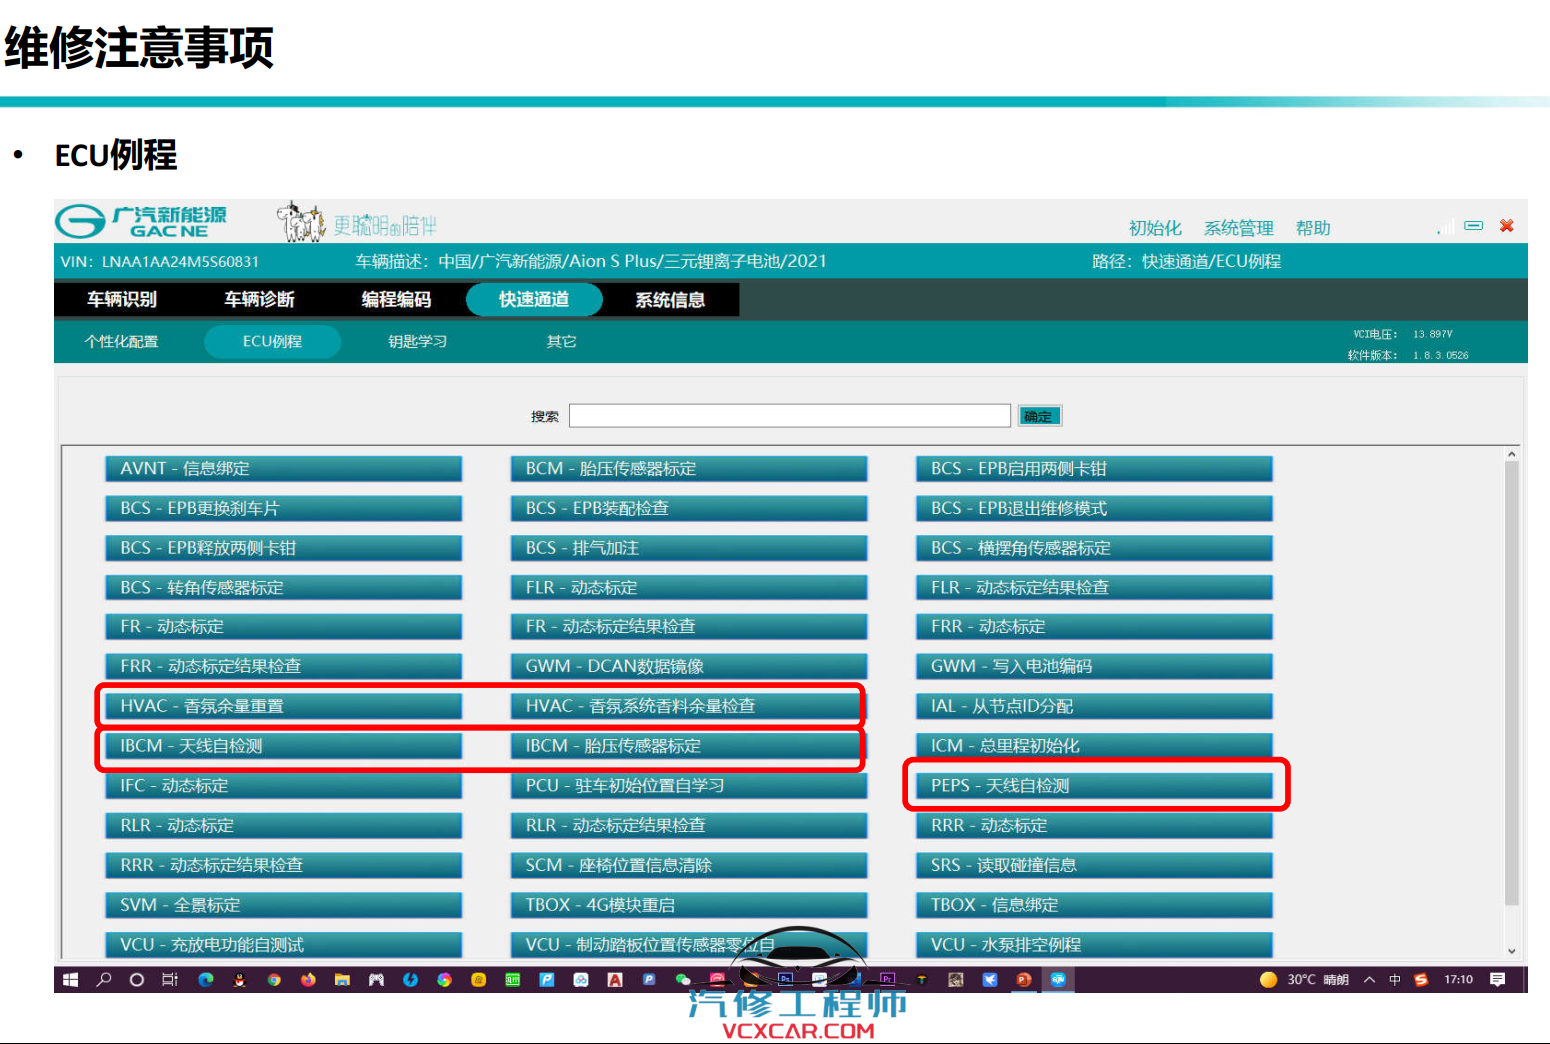The width and height of the screenshot is (1550, 1044).
Task: Open Google Chrome from the taskbar
Action: click(x=274, y=980)
